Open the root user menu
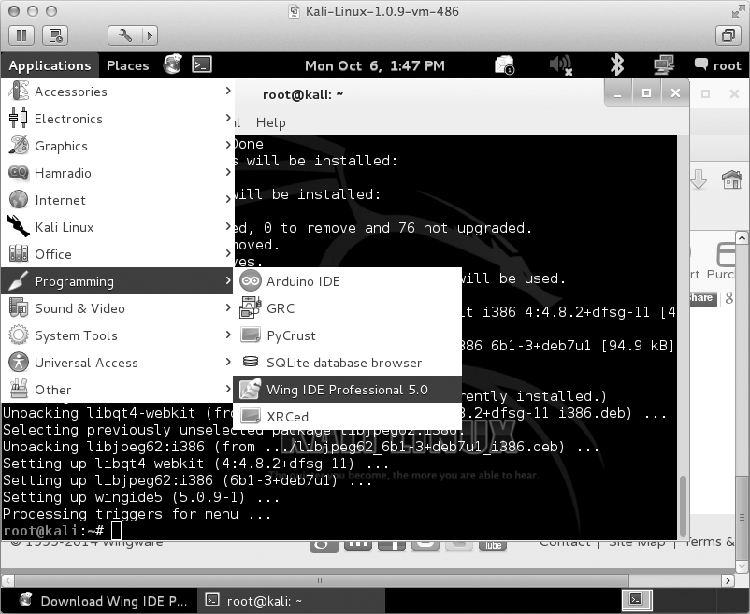 point(717,65)
